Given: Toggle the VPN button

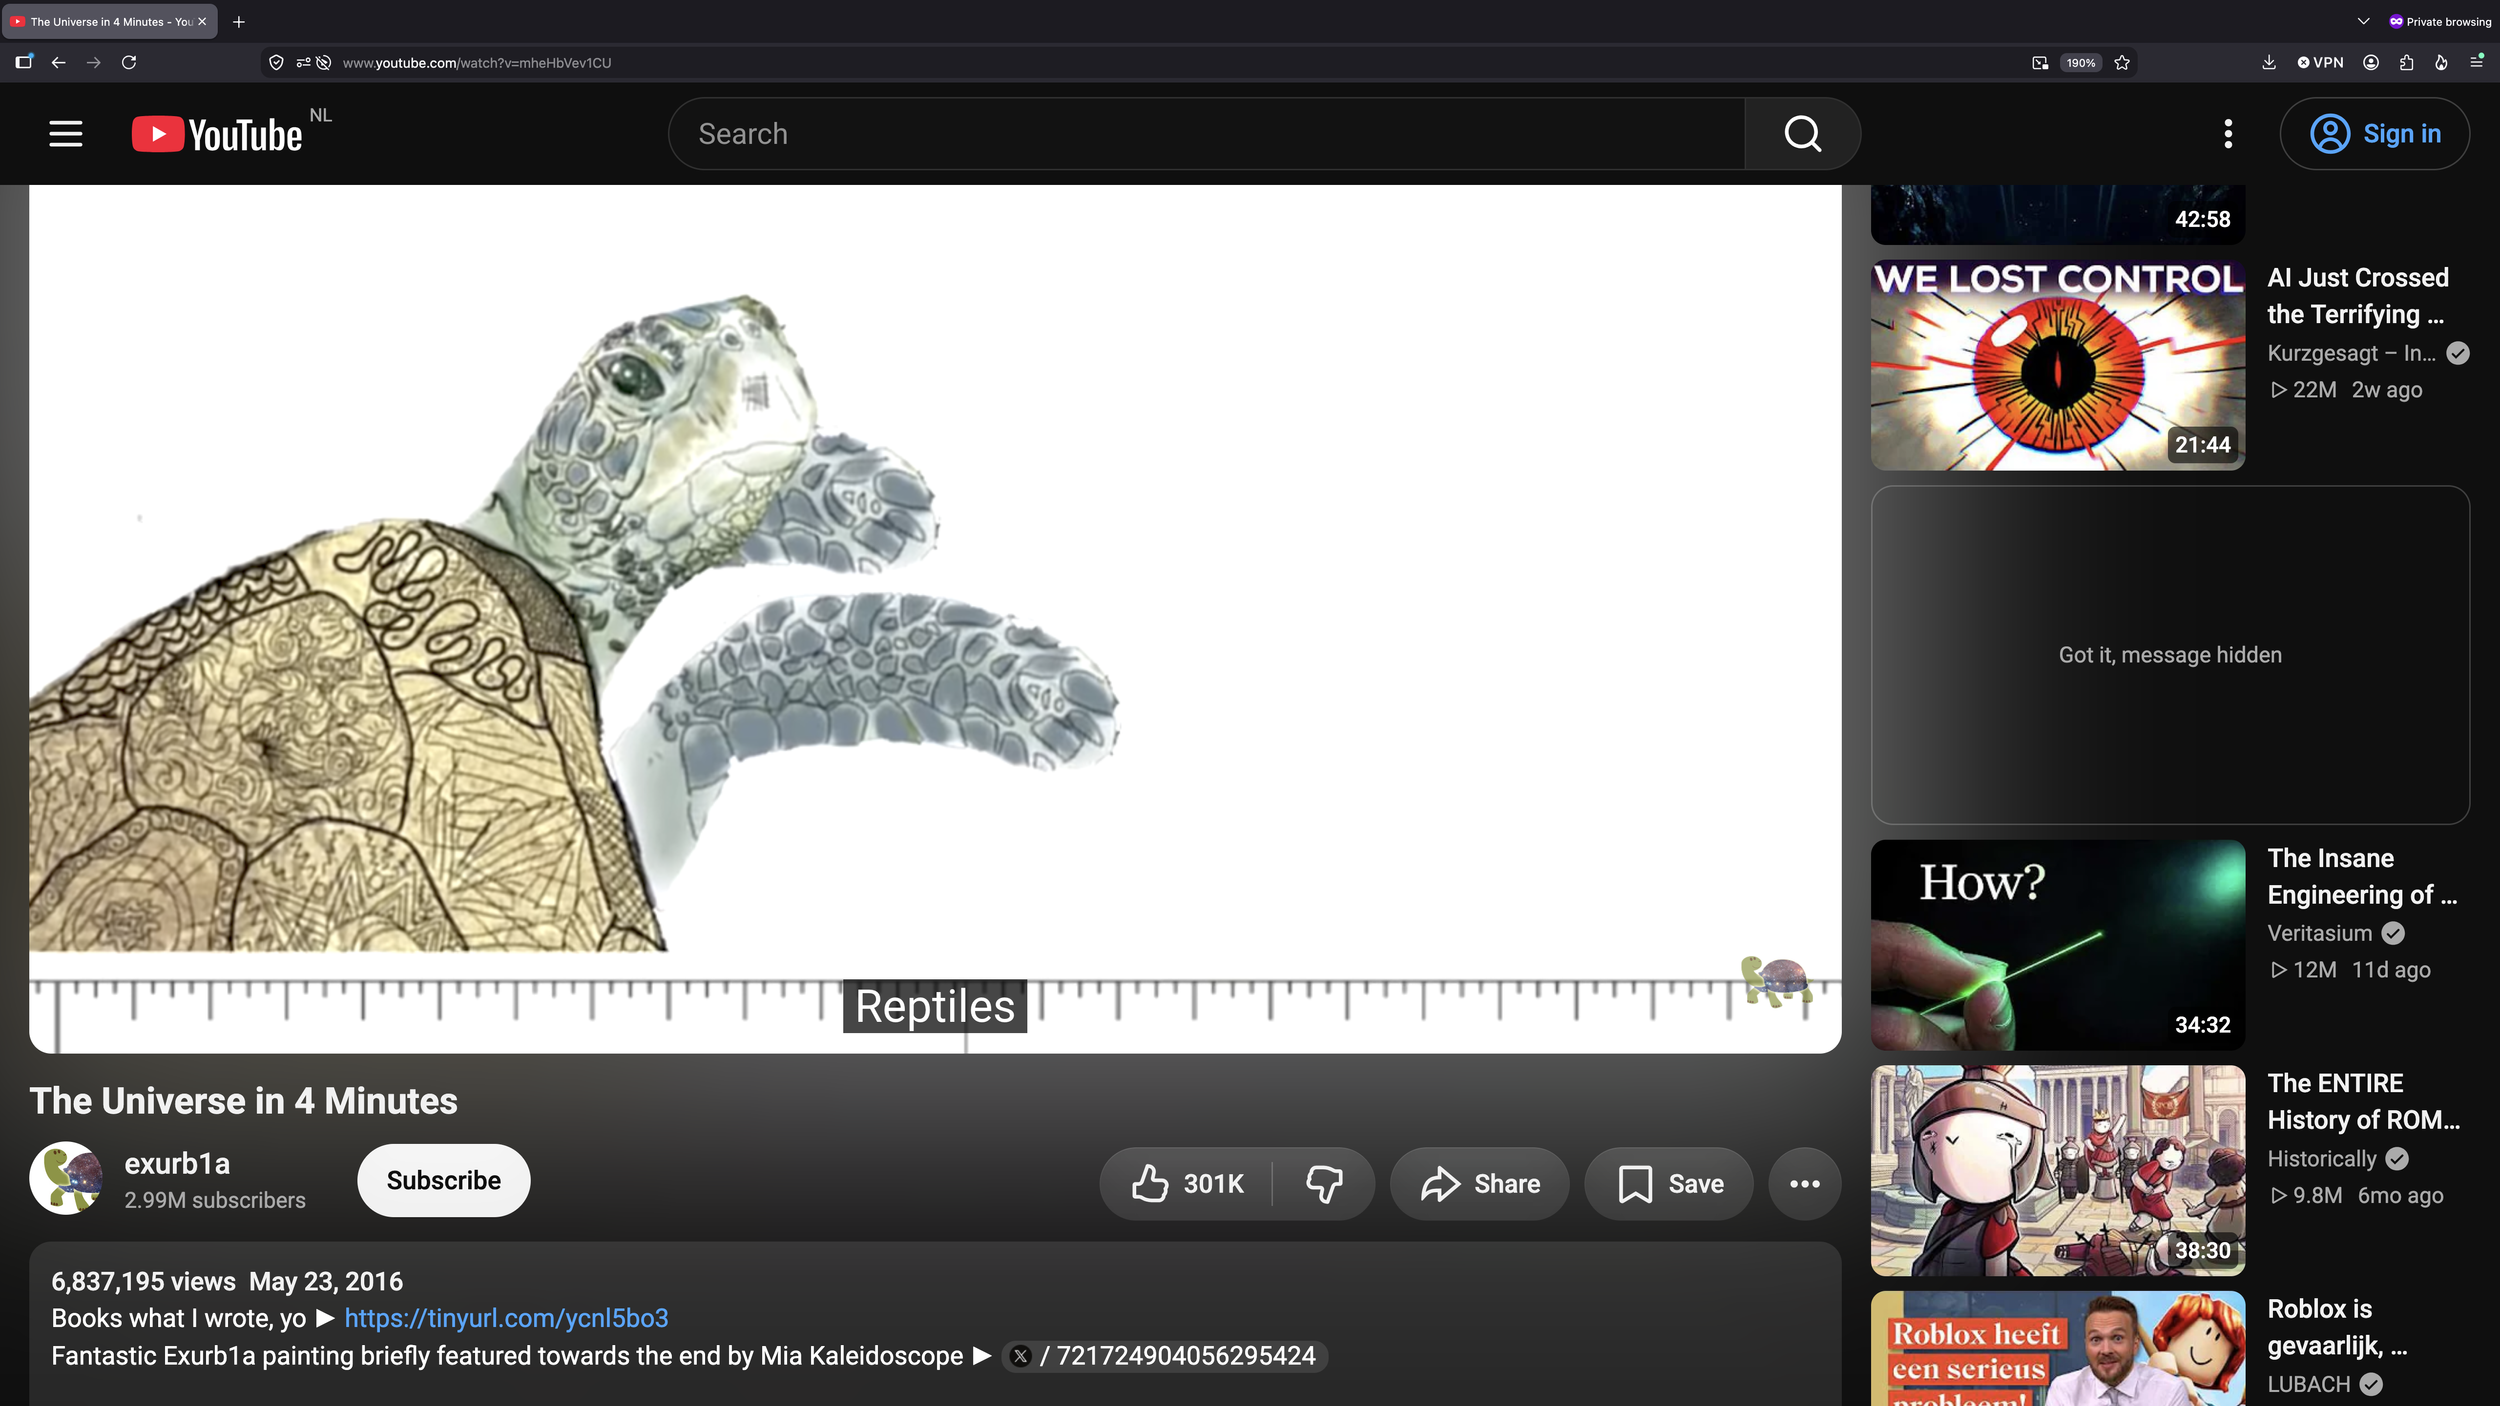Looking at the screenshot, I should click(x=2321, y=62).
